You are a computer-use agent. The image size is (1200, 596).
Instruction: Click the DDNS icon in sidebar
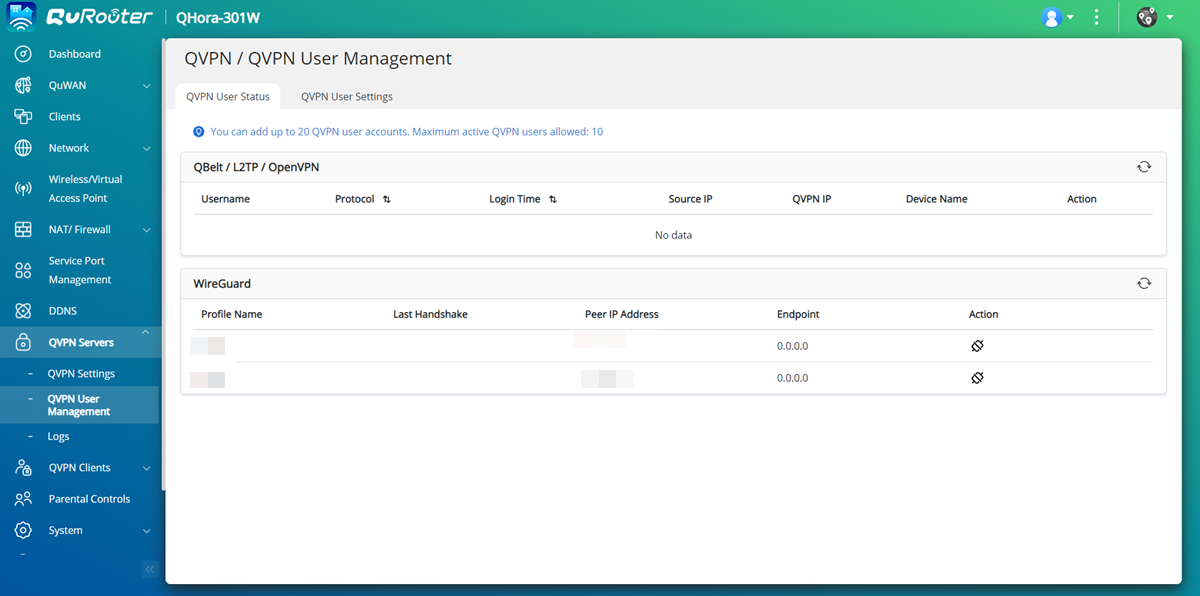click(23, 311)
